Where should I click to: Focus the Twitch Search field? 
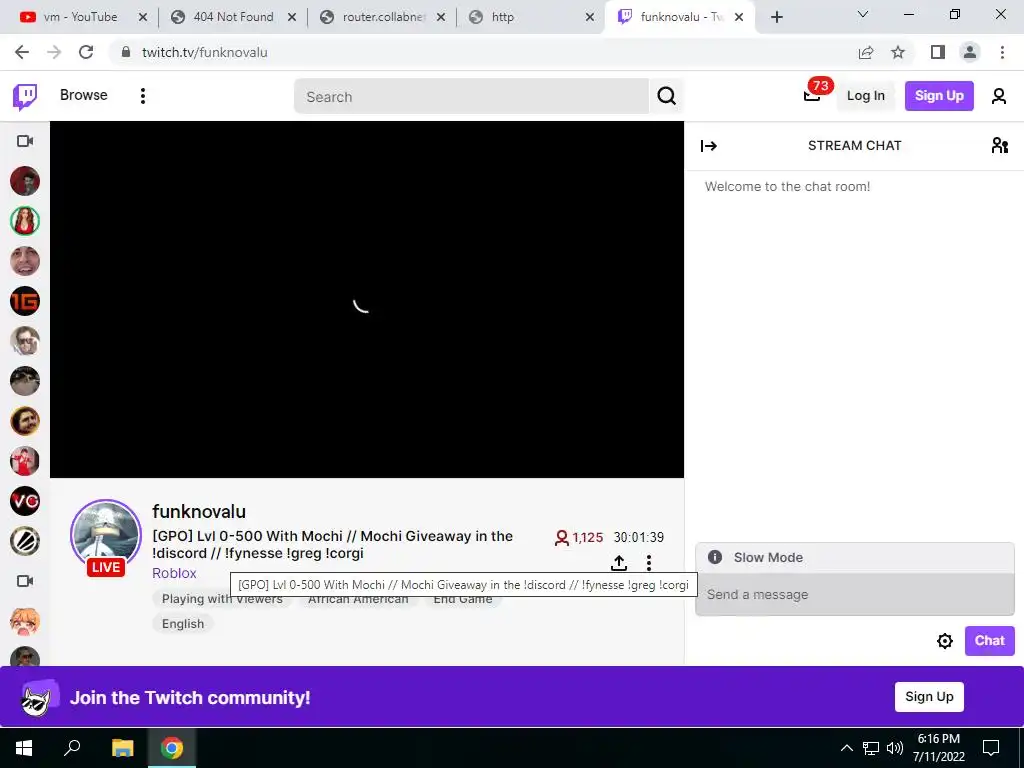471,97
